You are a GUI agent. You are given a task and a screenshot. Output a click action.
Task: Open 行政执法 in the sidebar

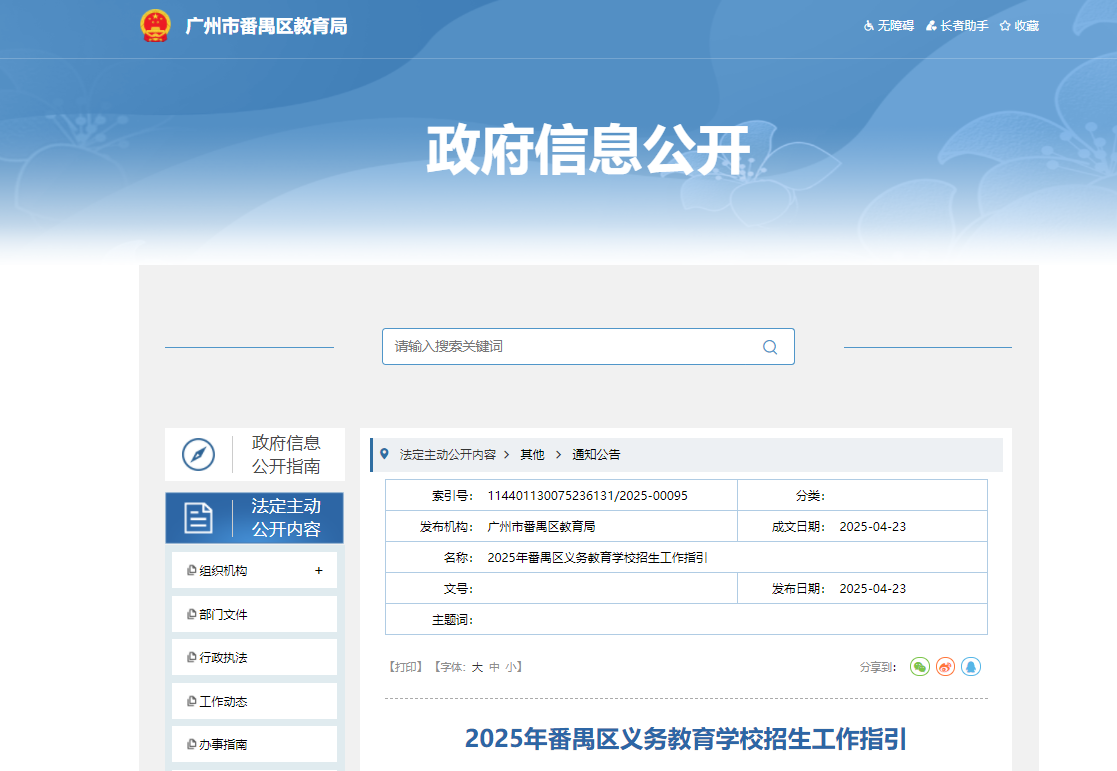click(223, 658)
